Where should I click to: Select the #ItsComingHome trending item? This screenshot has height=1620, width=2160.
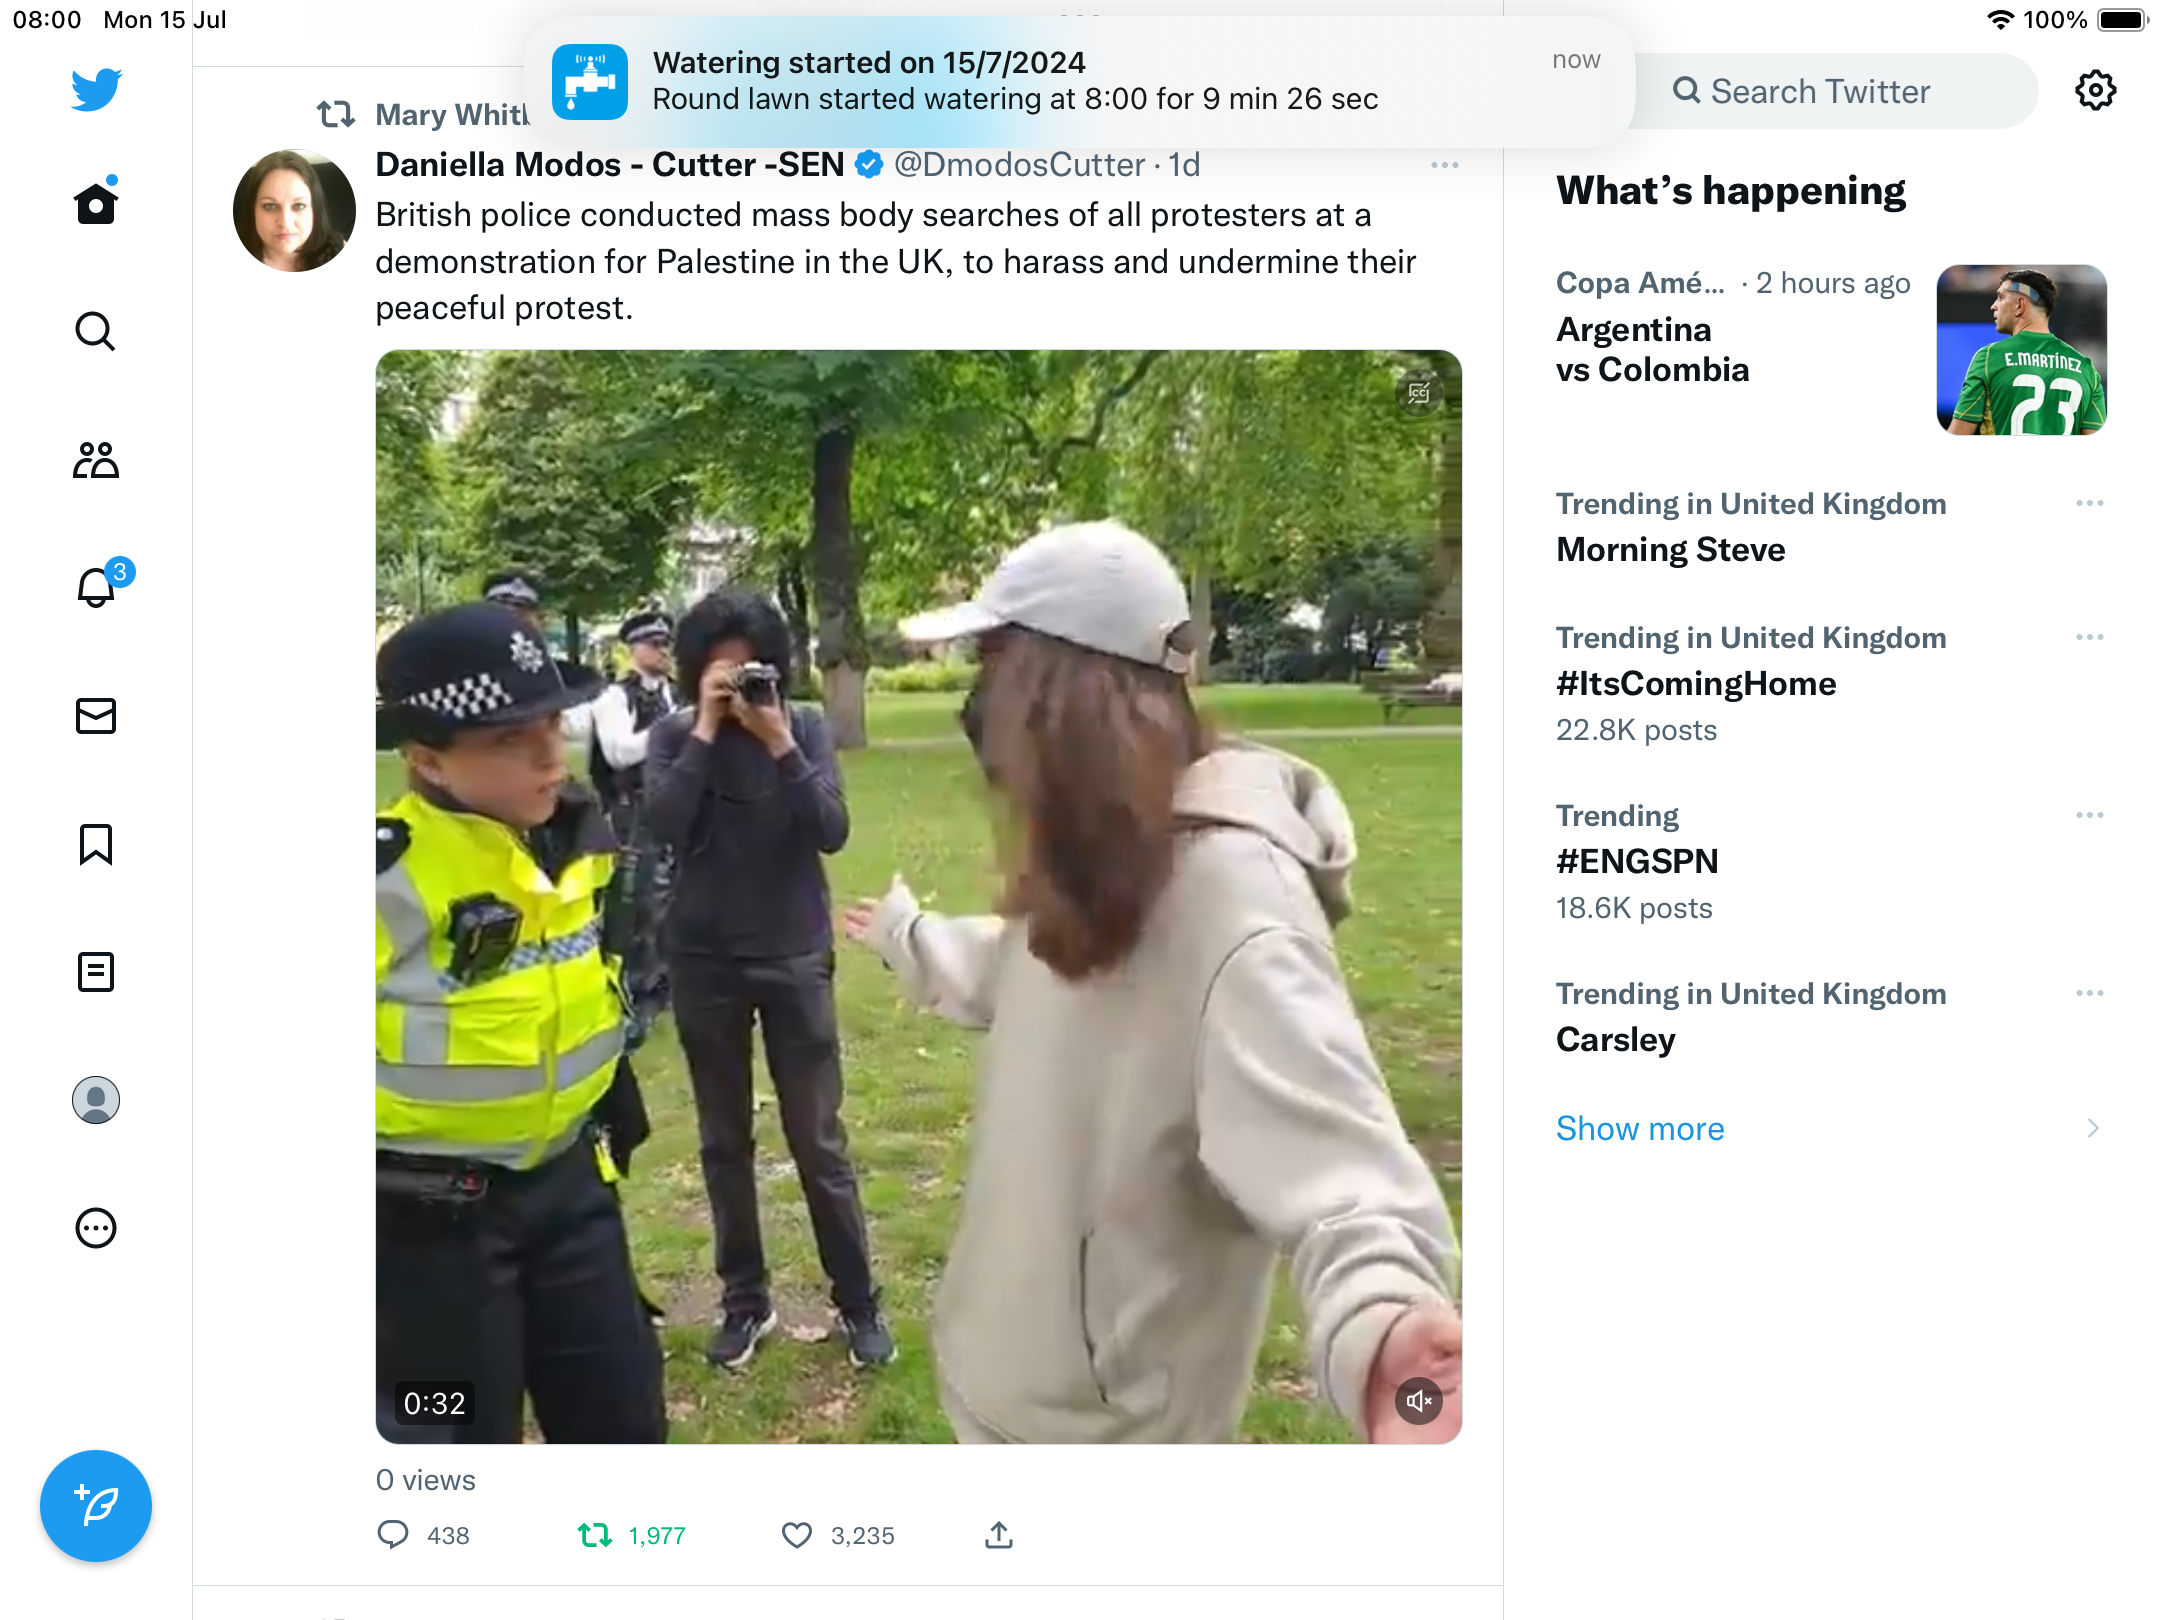pyautogui.click(x=1696, y=684)
